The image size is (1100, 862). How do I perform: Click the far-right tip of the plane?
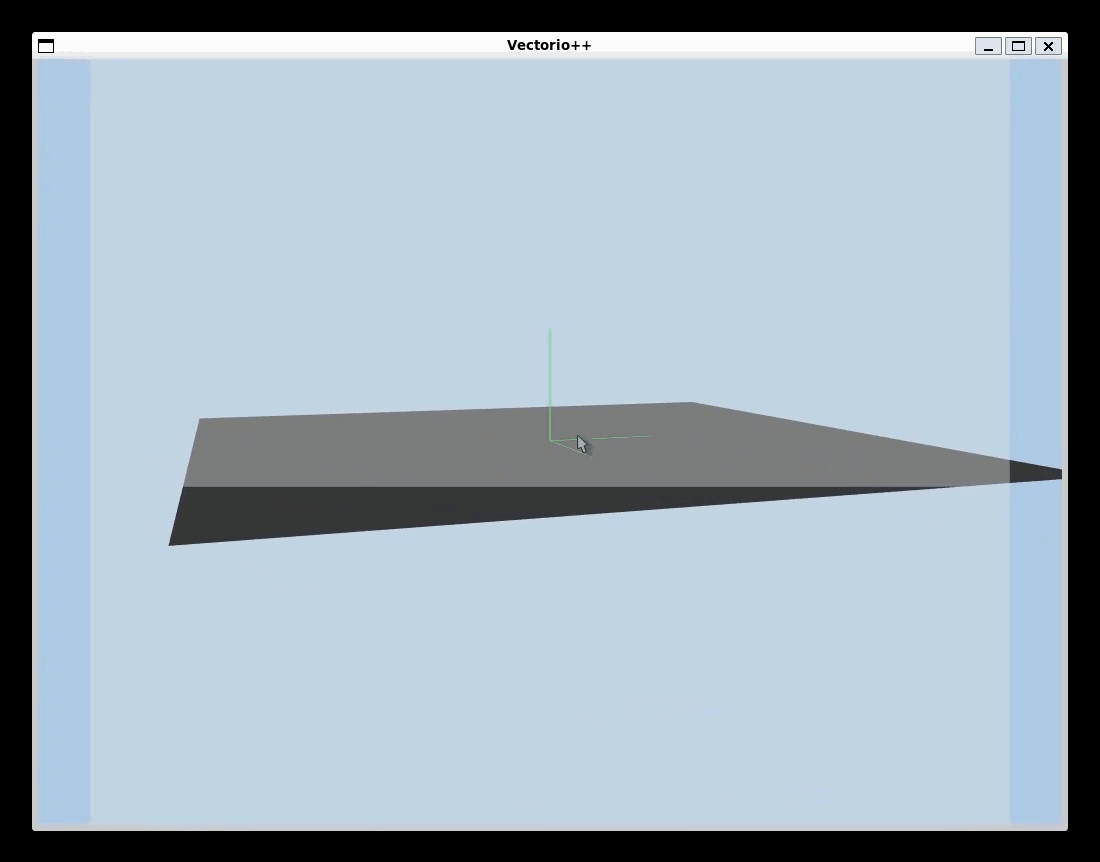point(1055,472)
